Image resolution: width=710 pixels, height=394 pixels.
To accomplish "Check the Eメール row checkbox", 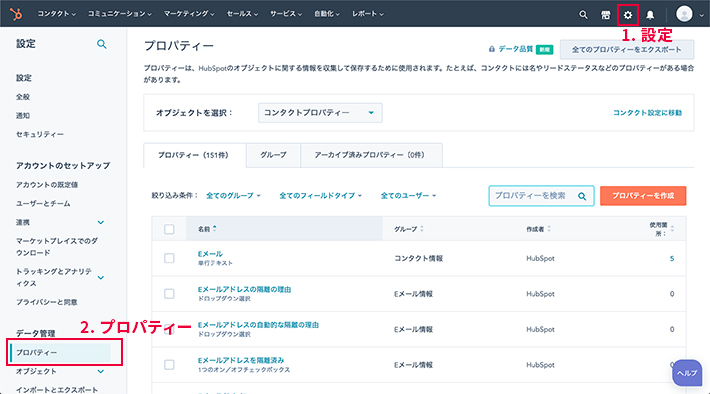I will coord(169,258).
